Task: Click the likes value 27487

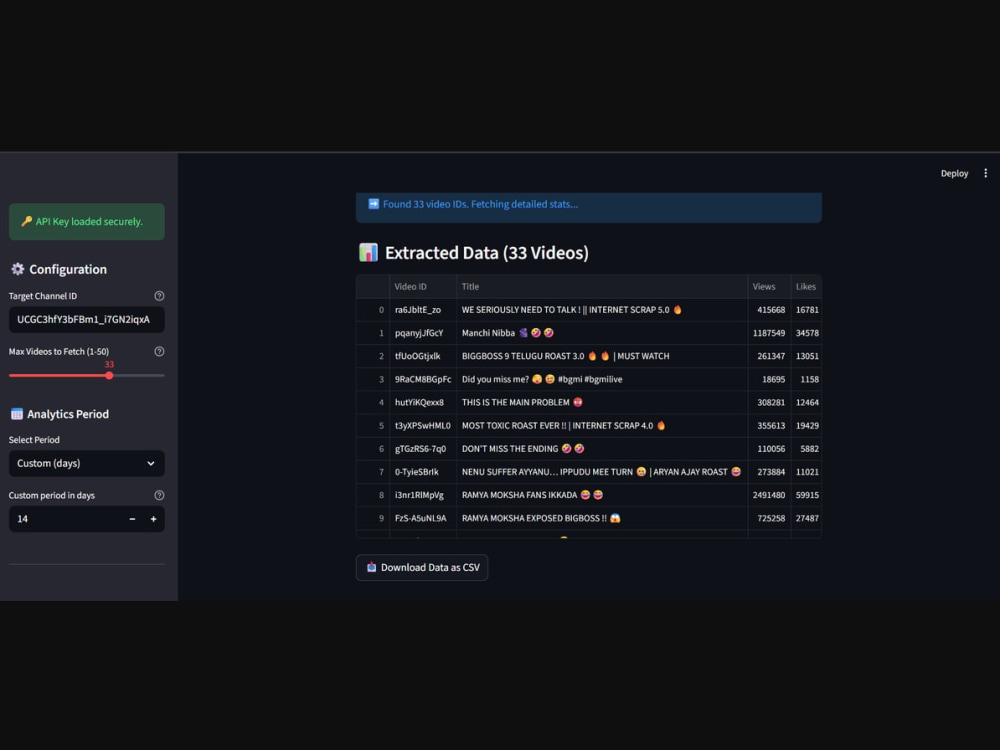Action: (806, 518)
